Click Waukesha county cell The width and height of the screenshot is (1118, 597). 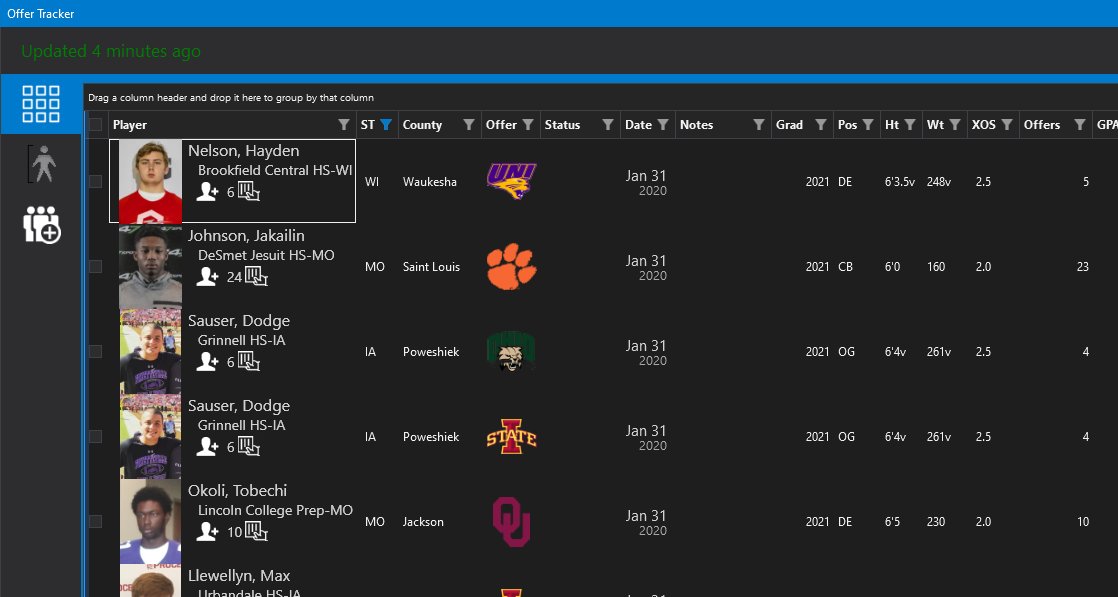[x=430, y=182]
